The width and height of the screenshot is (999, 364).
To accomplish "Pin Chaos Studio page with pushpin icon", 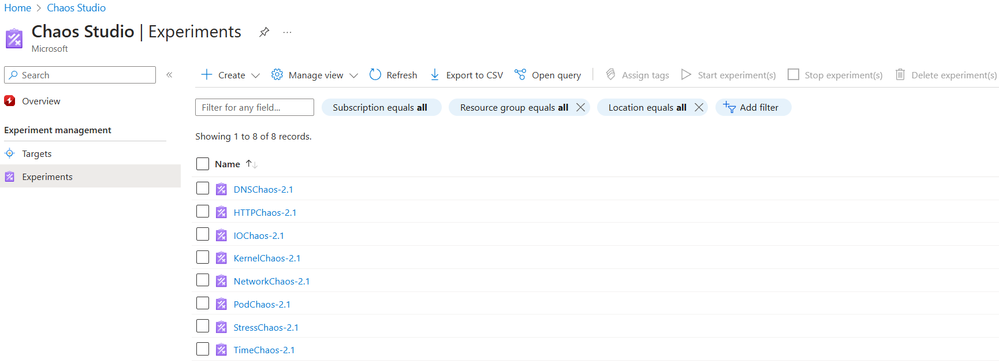I will pyautogui.click(x=264, y=33).
